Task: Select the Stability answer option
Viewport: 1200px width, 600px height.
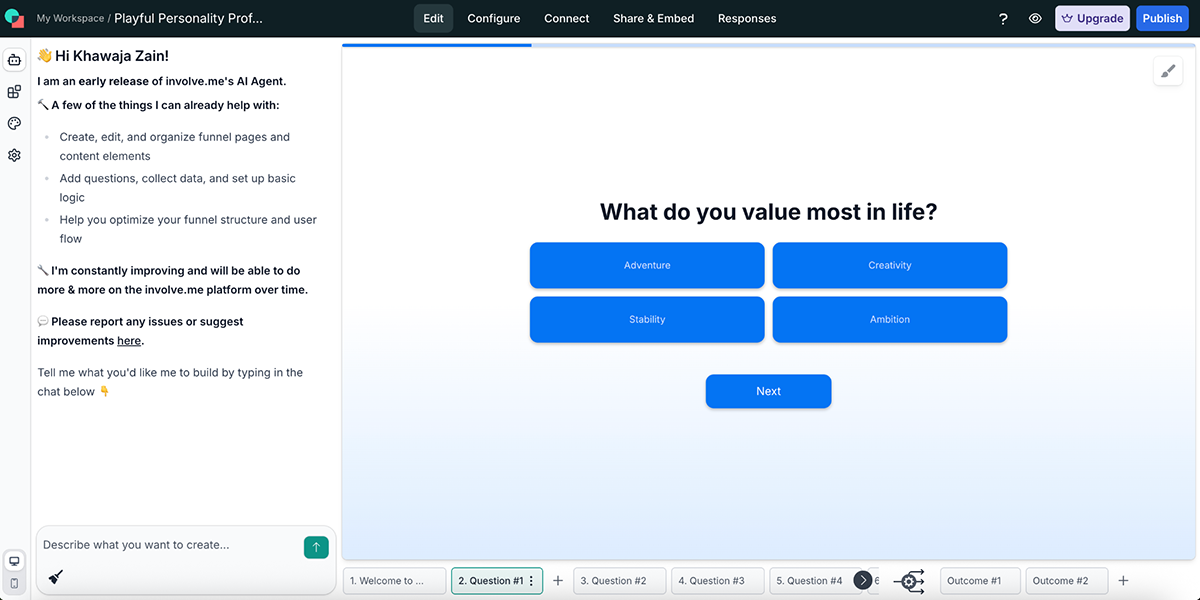Action: click(647, 319)
